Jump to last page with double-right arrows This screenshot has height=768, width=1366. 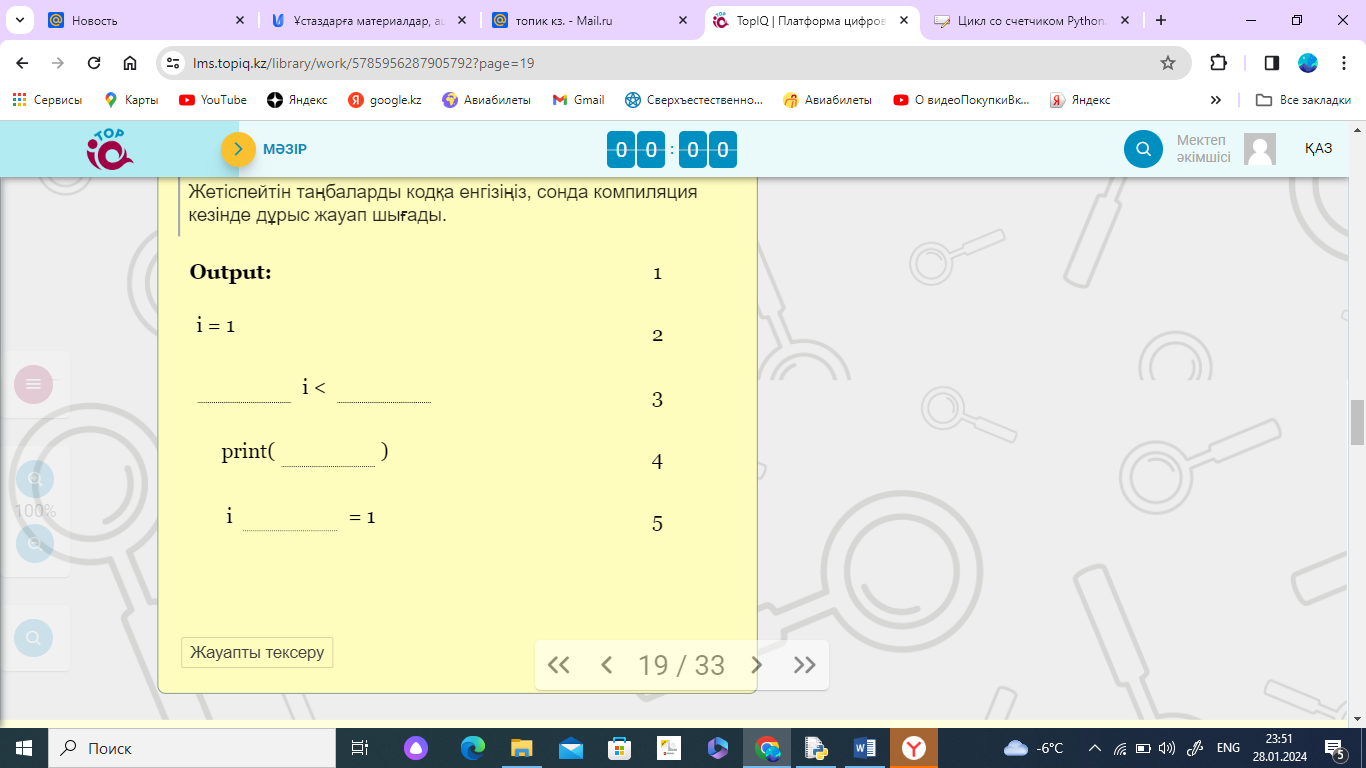(x=804, y=665)
